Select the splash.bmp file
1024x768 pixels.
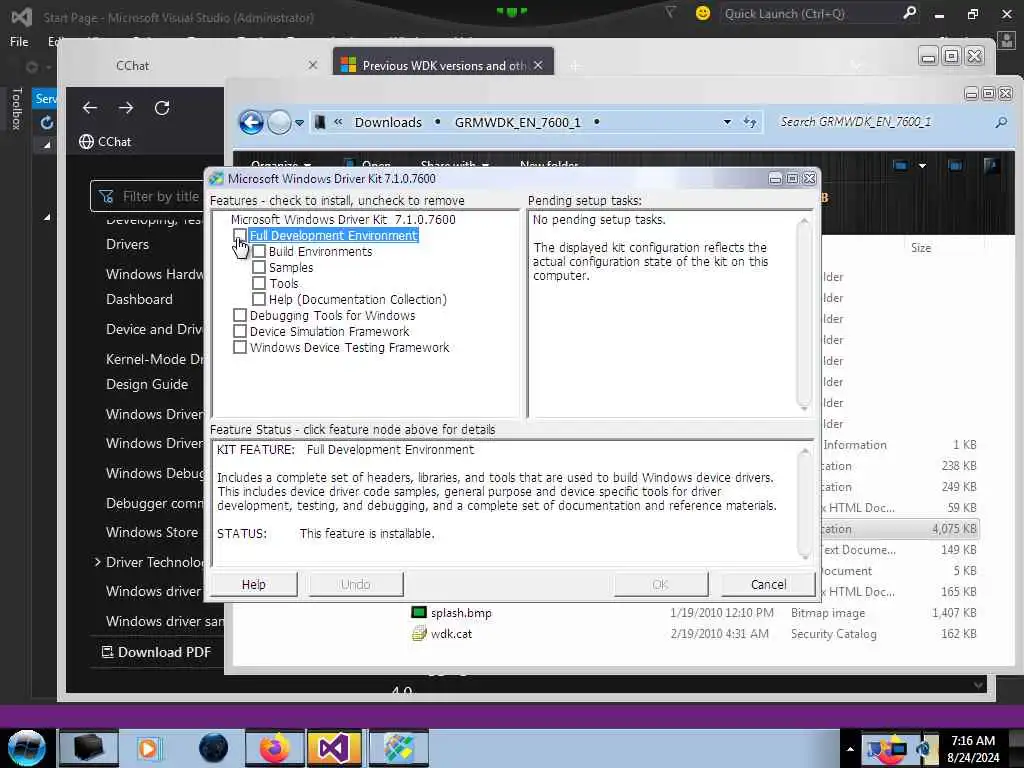[461, 613]
